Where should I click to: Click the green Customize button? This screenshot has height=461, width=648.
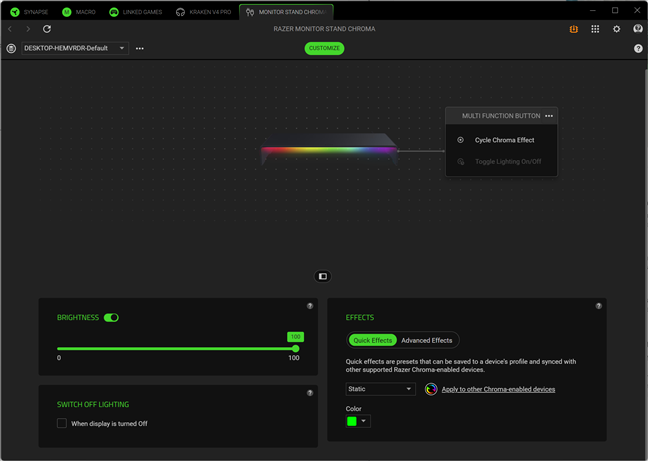324,48
